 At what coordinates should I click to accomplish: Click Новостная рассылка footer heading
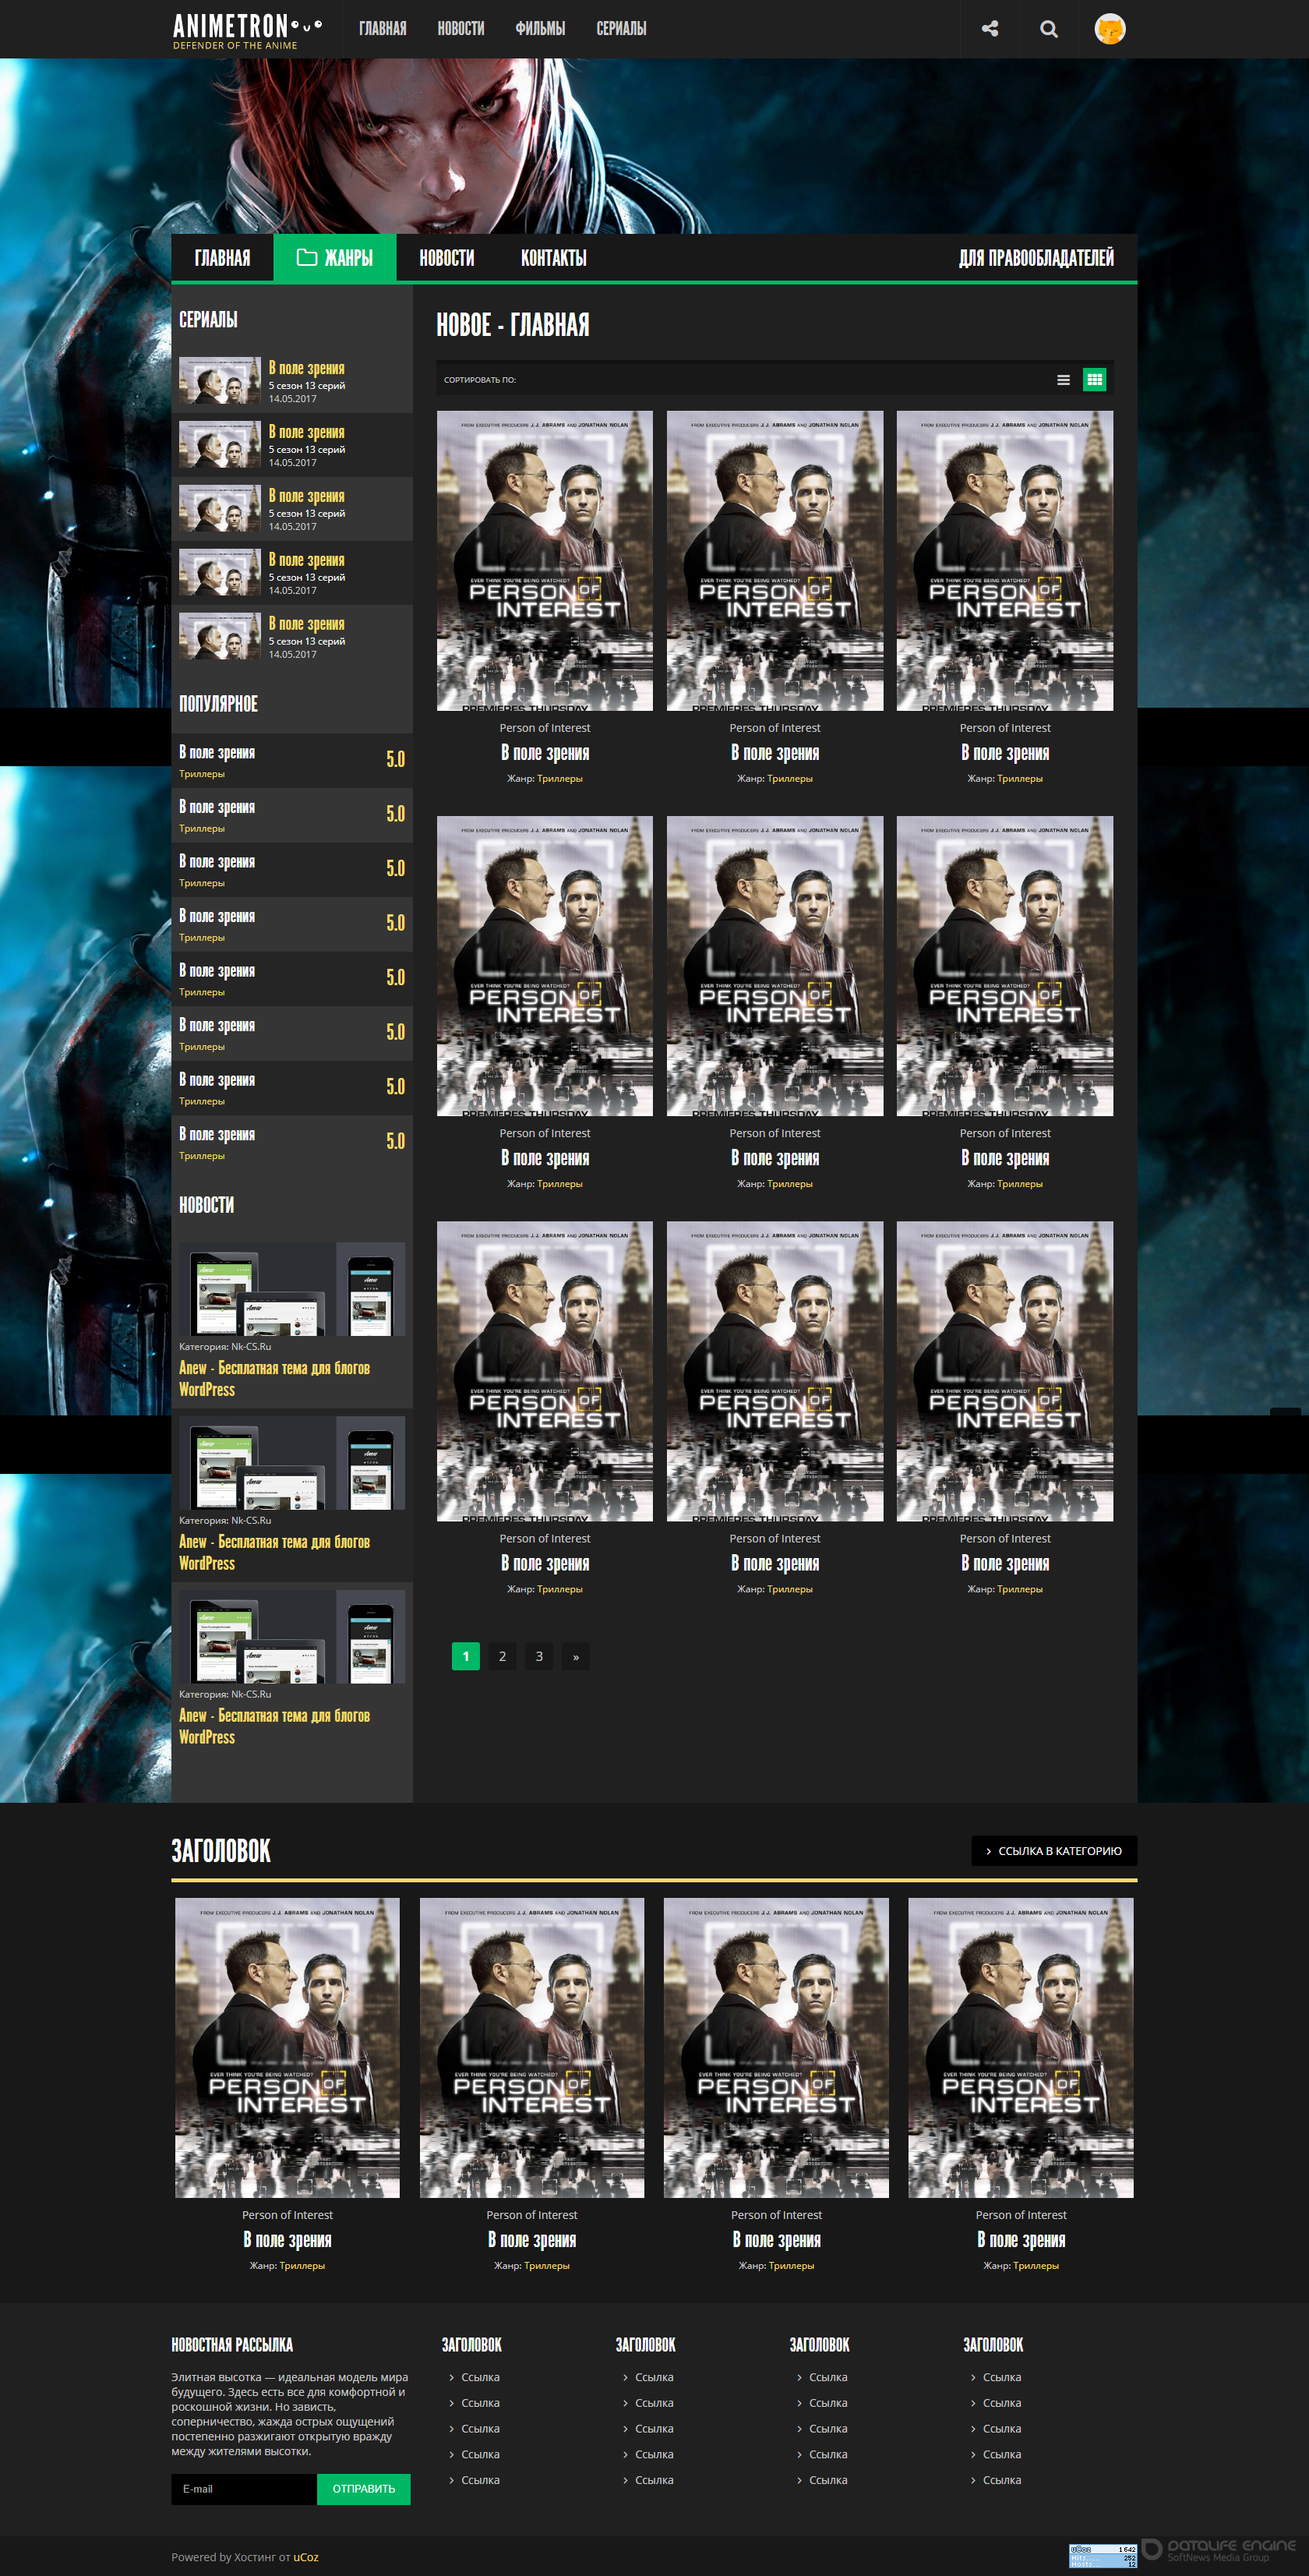(232, 2345)
